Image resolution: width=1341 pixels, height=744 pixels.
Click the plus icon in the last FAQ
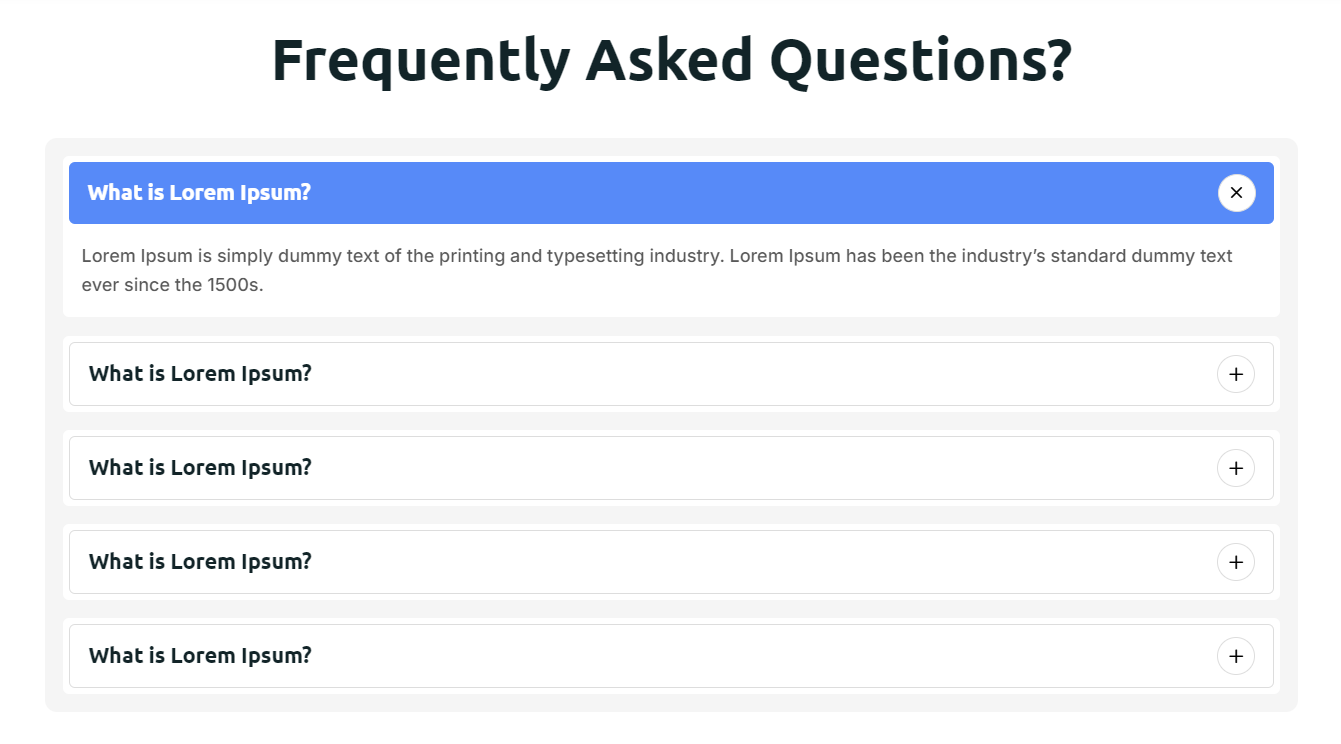1236,656
